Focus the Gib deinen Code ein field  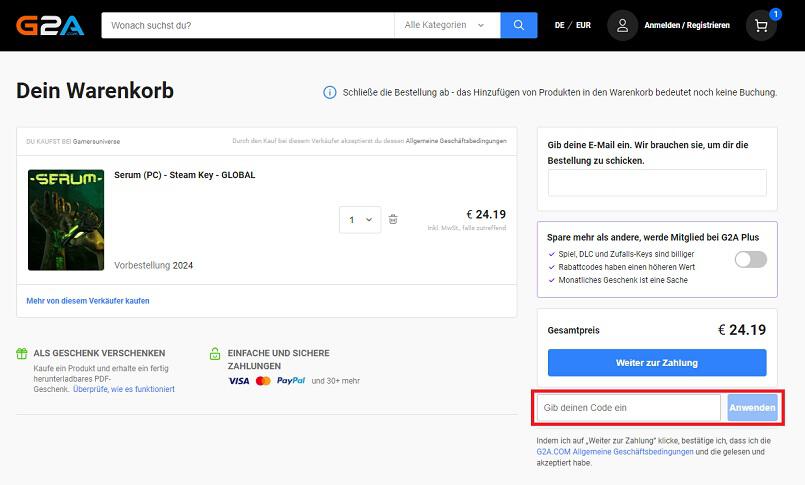(628, 408)
